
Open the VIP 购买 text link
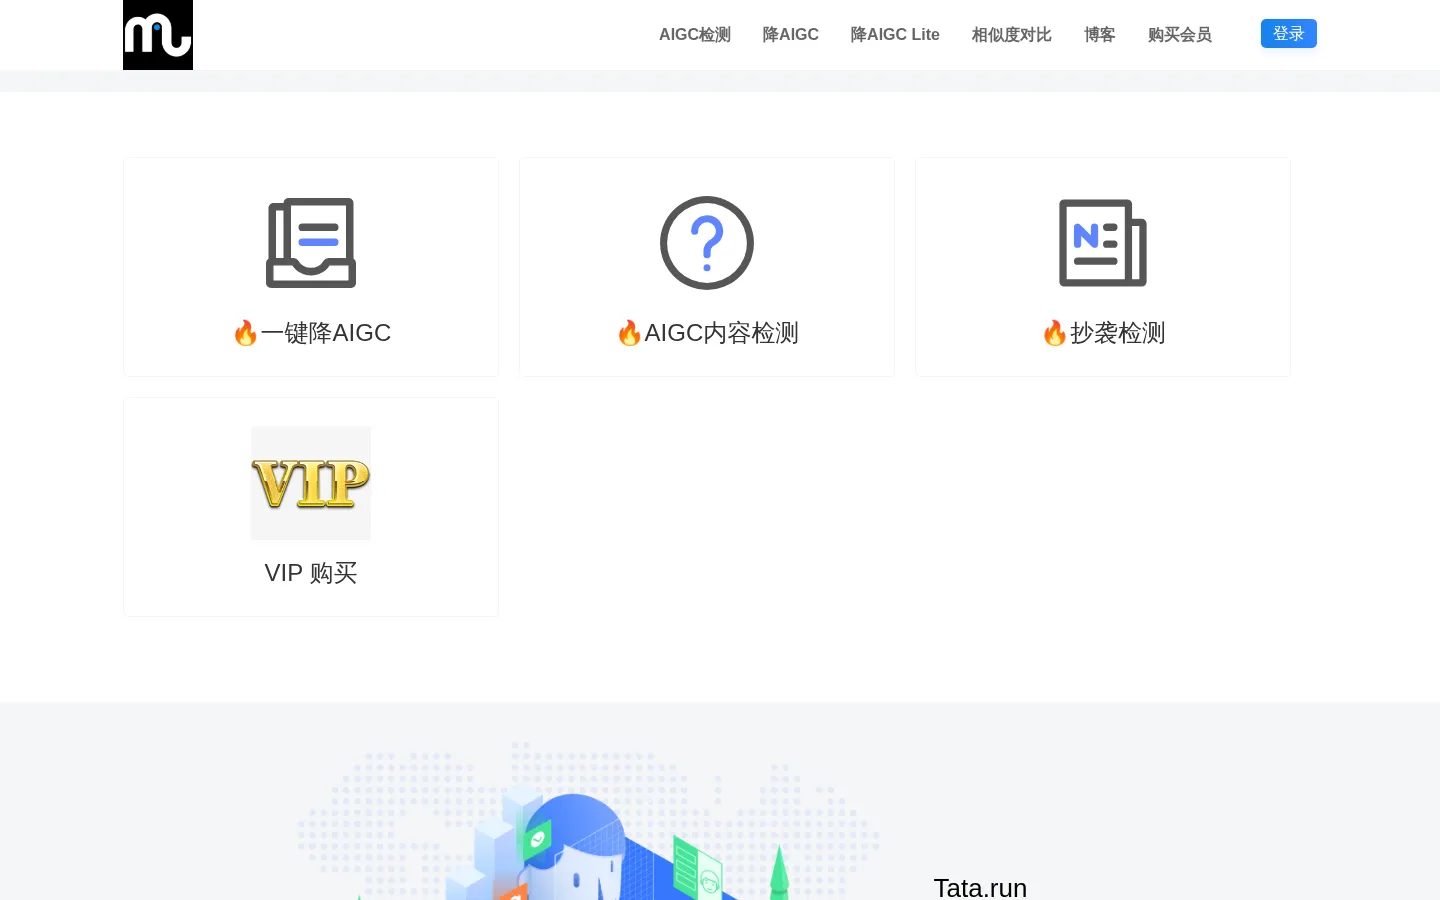tap(311, 573)
